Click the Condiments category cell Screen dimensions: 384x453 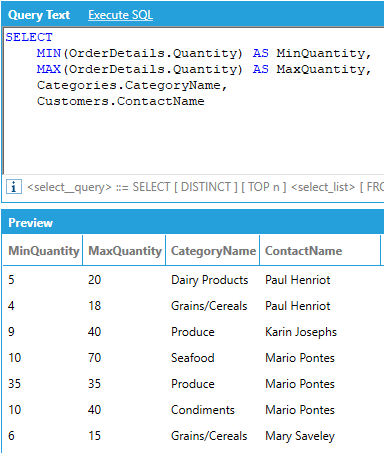tap(203, 410)
